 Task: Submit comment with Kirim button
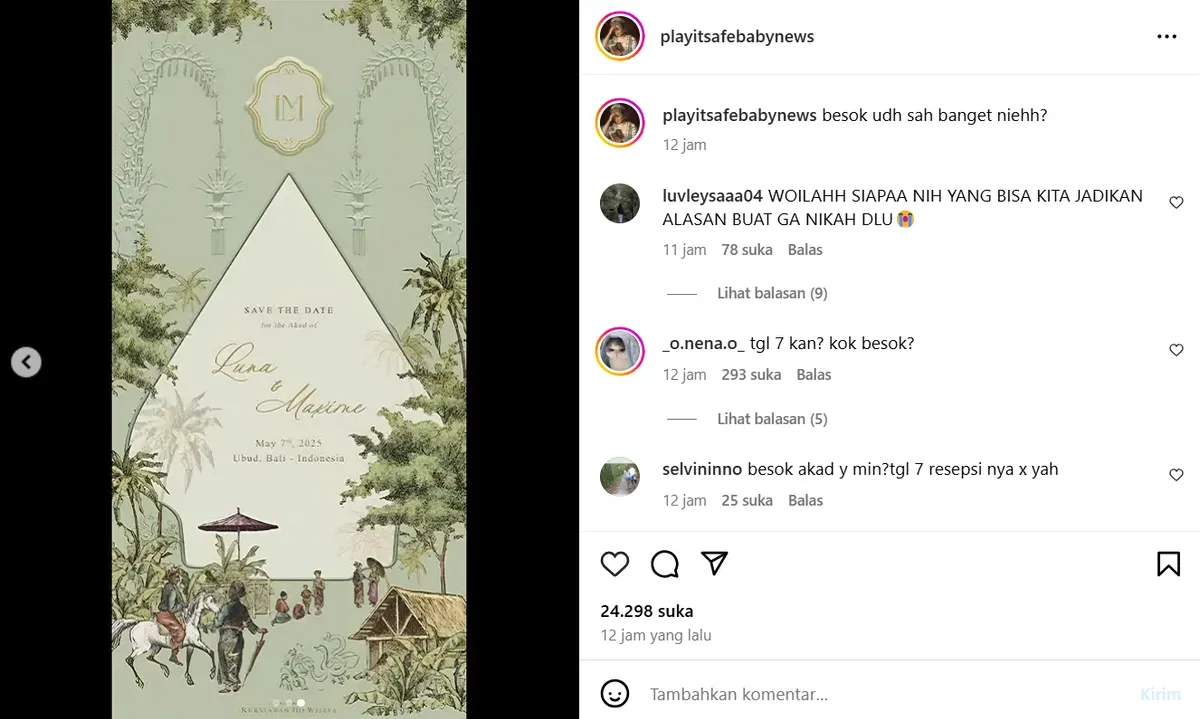click(1159, 693)
